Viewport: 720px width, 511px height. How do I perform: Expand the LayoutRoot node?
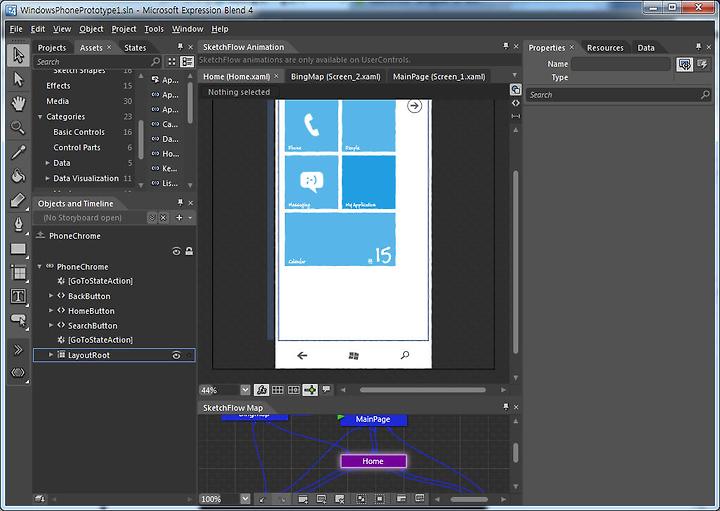[51, 354]
